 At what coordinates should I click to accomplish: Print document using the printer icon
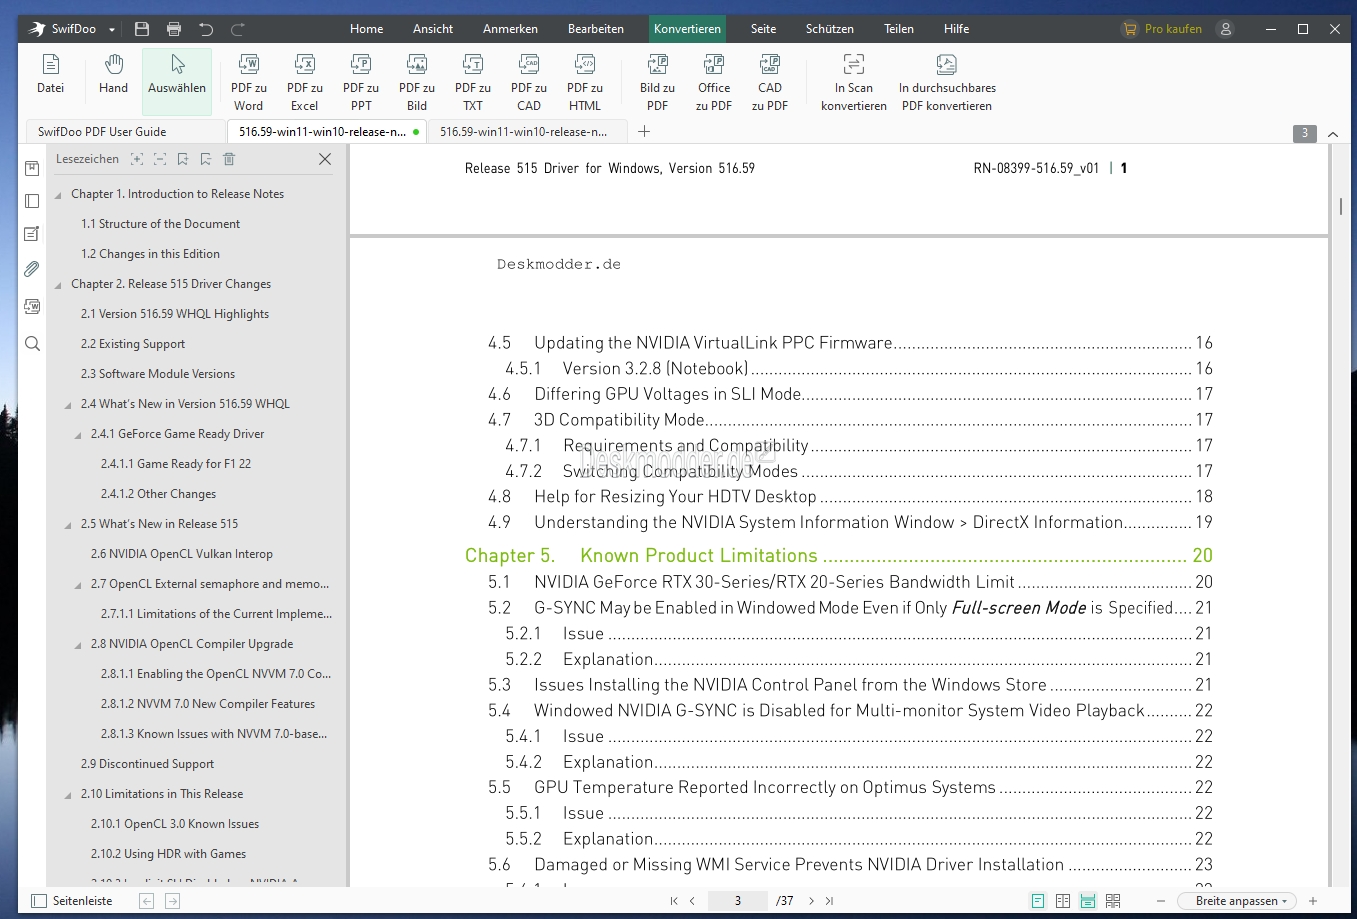tap(174, 29)
